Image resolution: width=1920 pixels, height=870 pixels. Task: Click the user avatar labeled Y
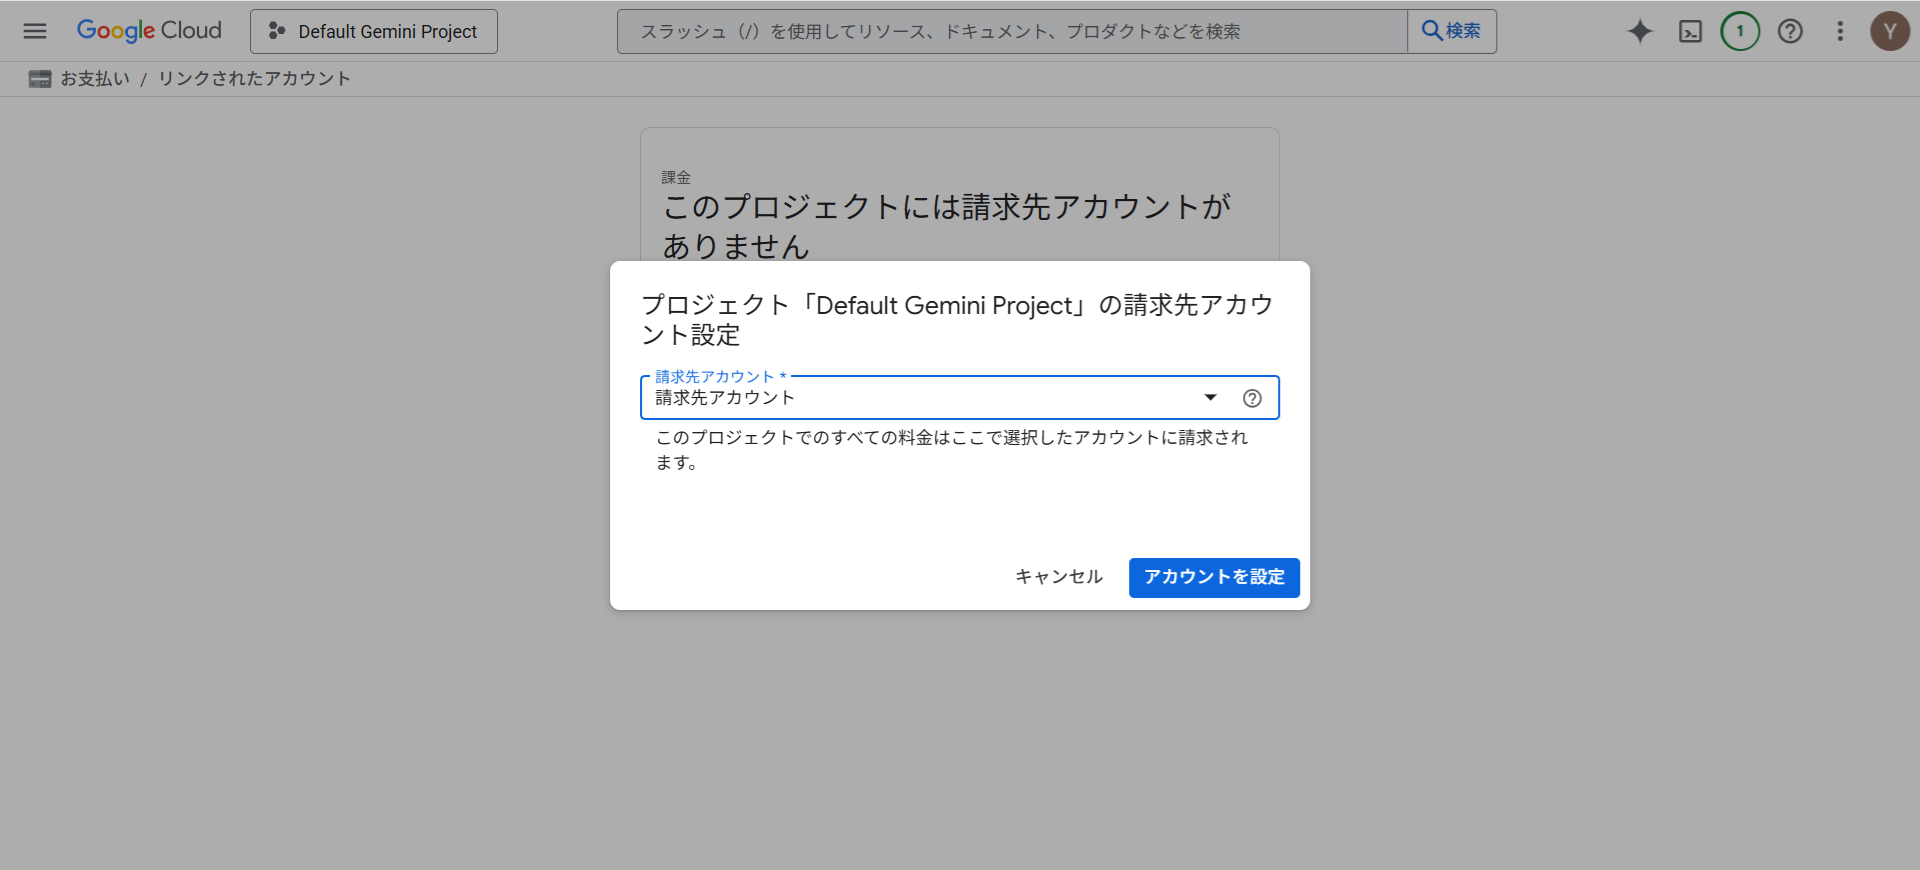[1889, 32]
